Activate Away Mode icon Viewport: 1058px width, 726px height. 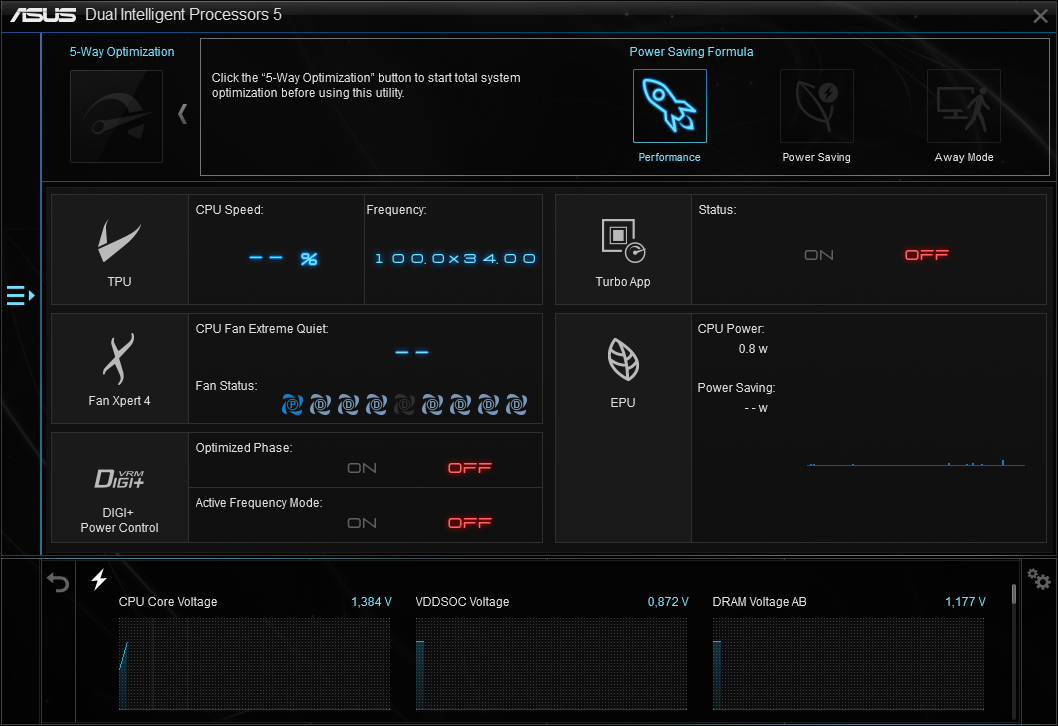coord(963,106)
